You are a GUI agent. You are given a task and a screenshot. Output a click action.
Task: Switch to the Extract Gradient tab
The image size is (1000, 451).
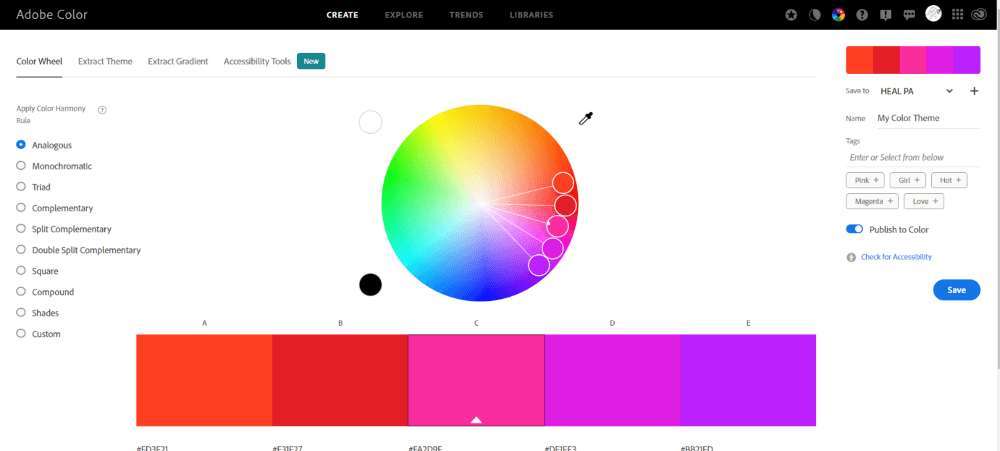pyautogui.click(x=178, y=61)
